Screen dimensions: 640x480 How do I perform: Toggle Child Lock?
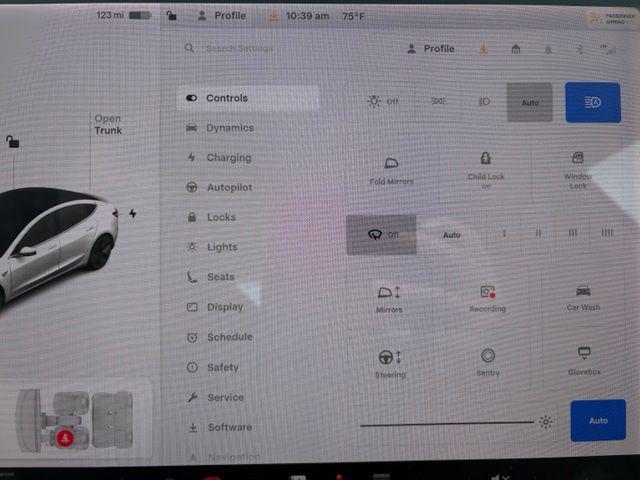(x=485, y=170)
